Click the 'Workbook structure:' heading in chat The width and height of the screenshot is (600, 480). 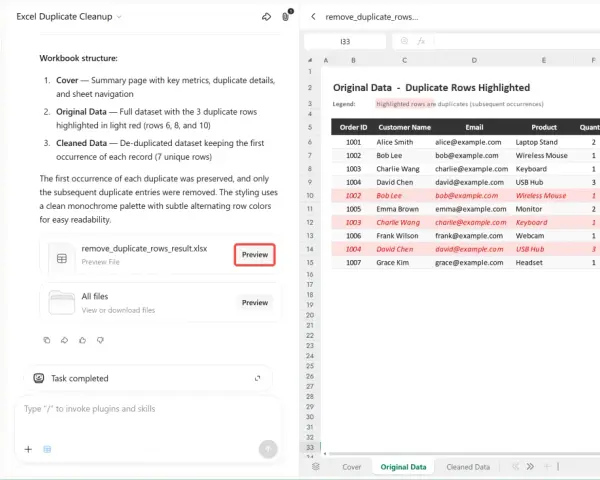click(x=78, y=58)
